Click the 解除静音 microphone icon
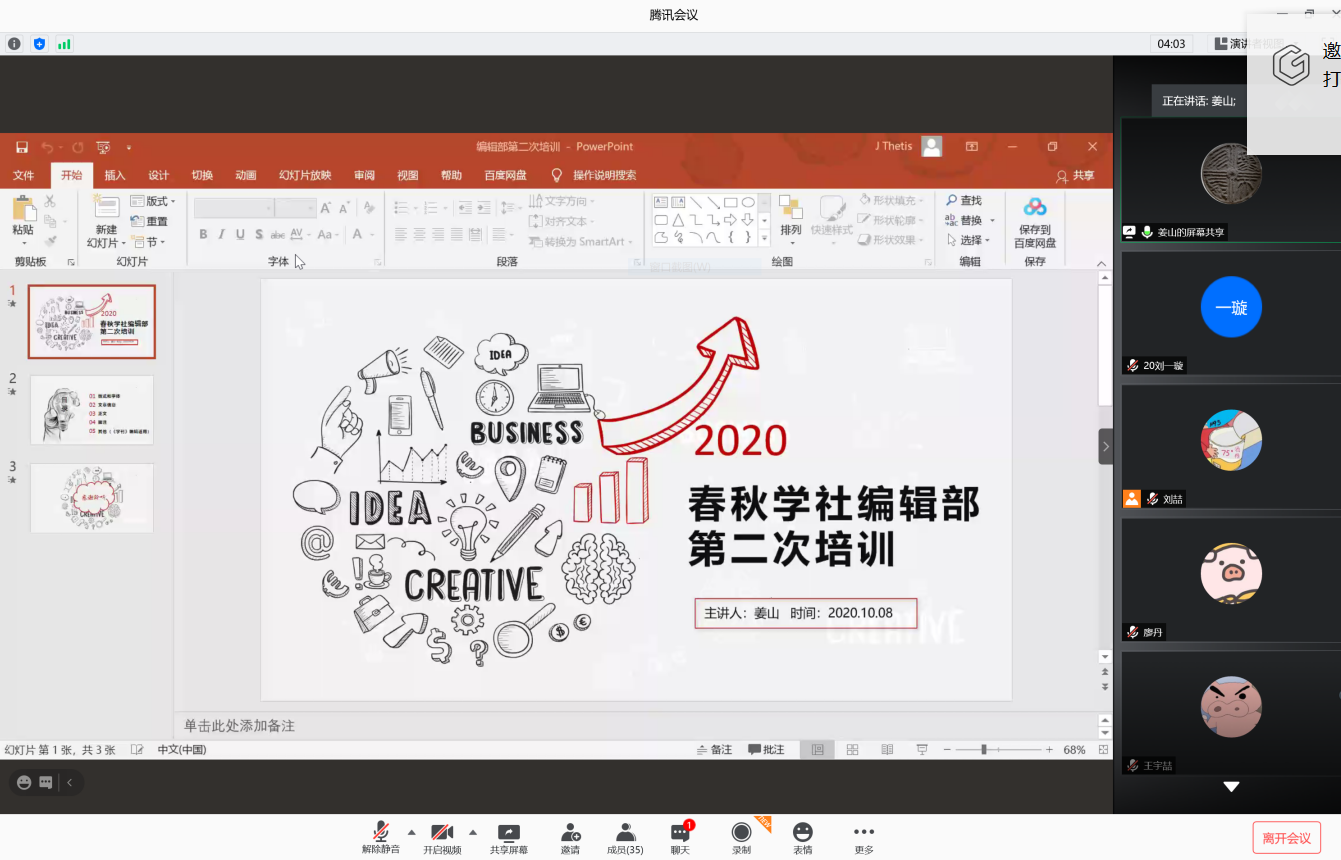The height and width of the screenshot is (860, 1341). tap(380, 832)
